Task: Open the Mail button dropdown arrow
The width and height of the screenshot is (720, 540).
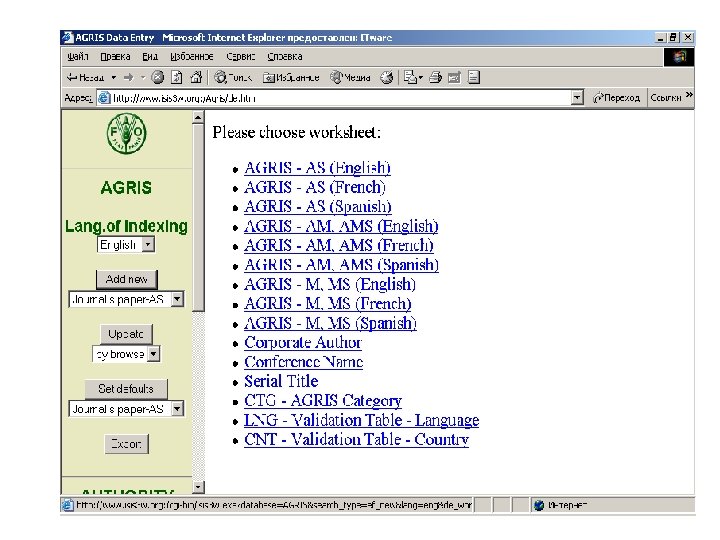Action: (x=420, y=78)
